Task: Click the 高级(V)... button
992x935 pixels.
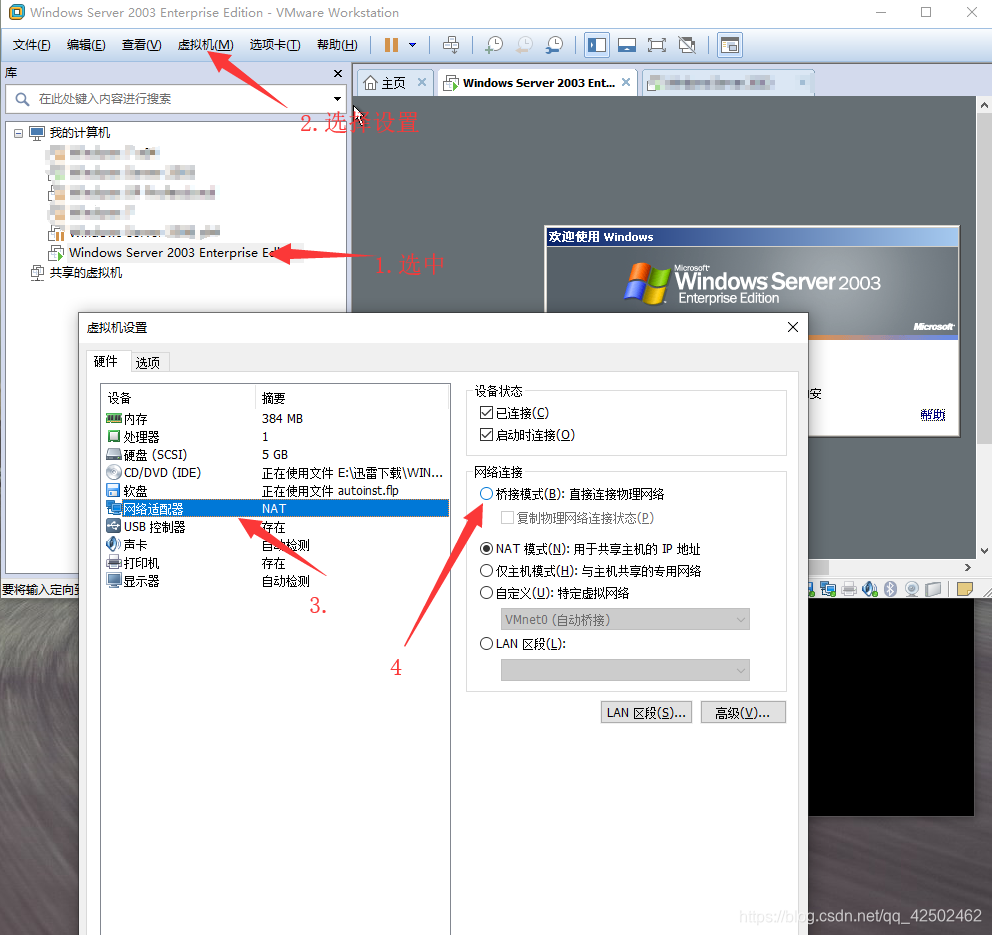Action: [x=743, y=713]
